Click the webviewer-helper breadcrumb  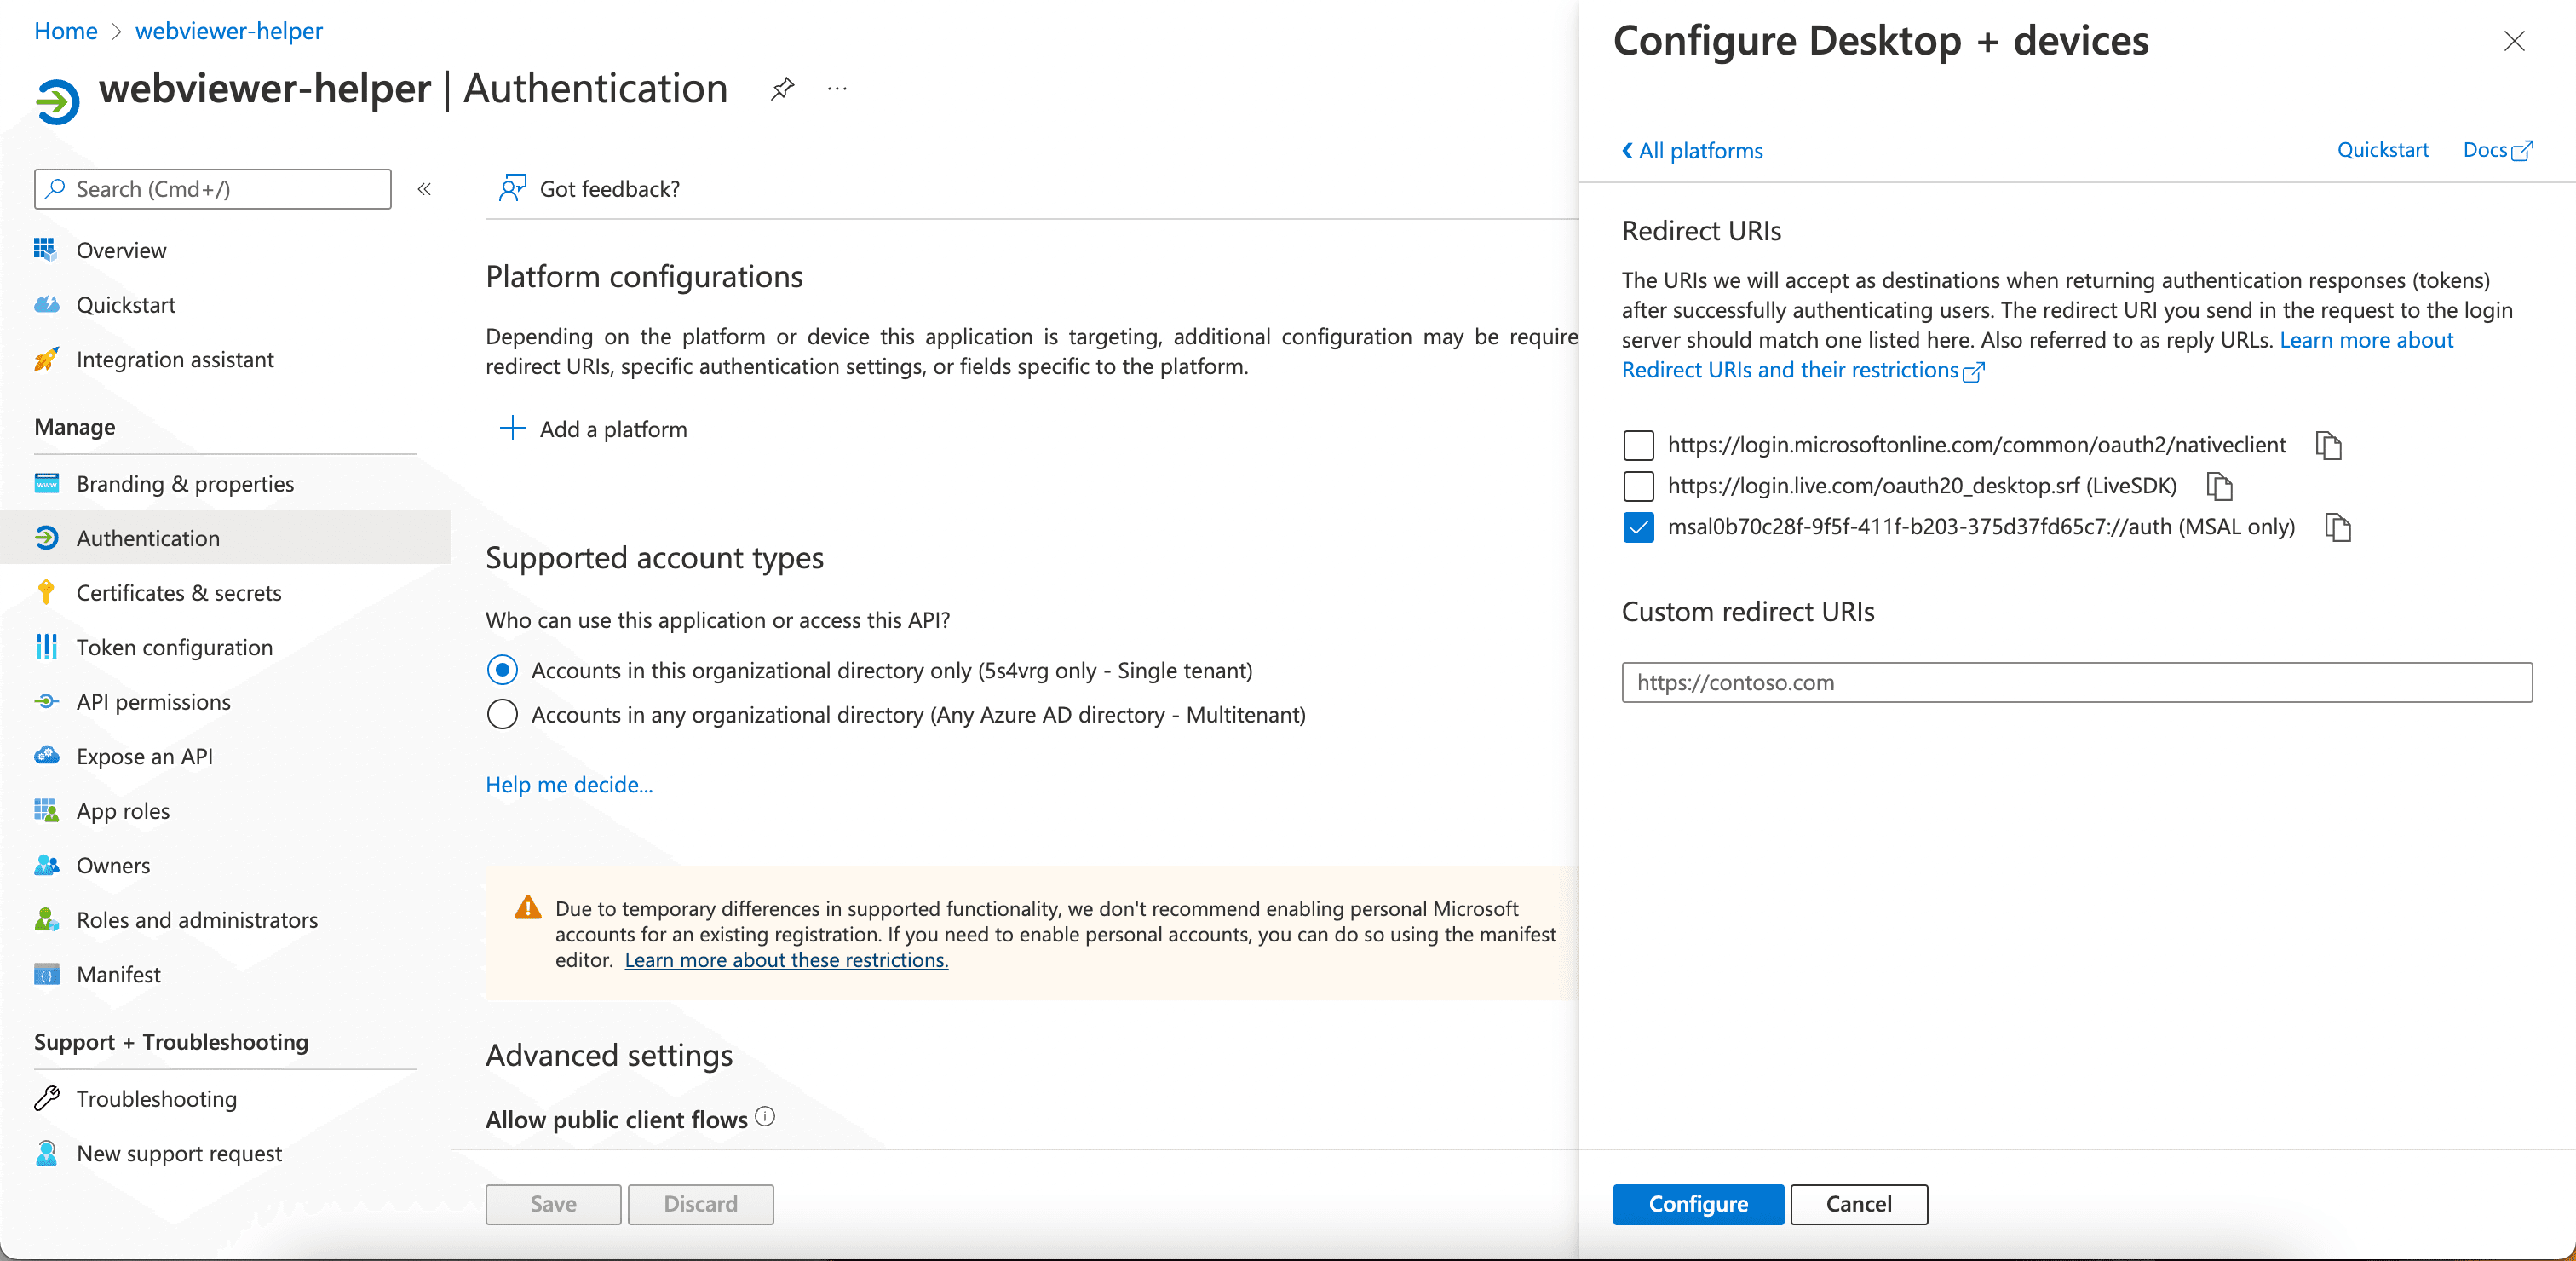pyautogui.click(x=229, y=31)
